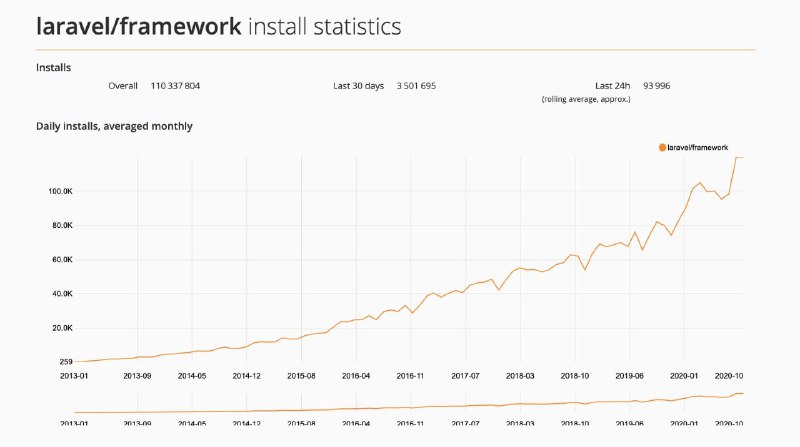Click the 60.0K y-axis label
800x447 pixels.
62,259
